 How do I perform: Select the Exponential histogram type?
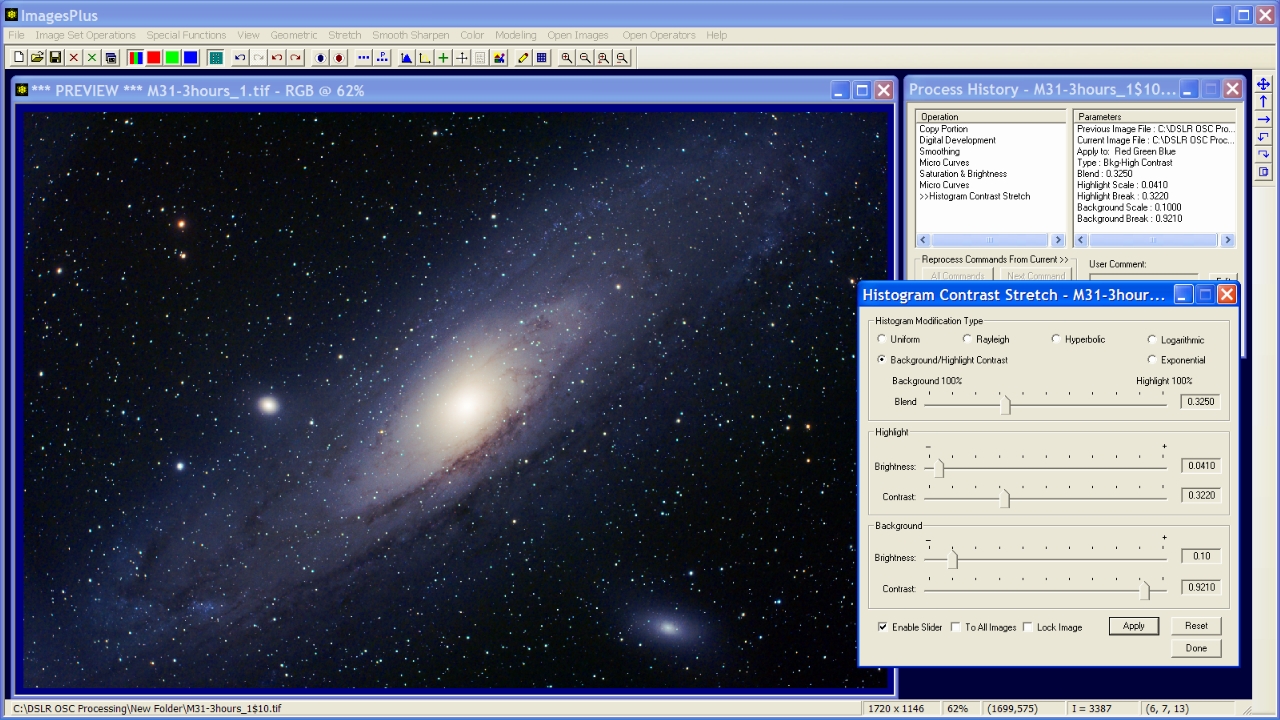click(1152, 359)
